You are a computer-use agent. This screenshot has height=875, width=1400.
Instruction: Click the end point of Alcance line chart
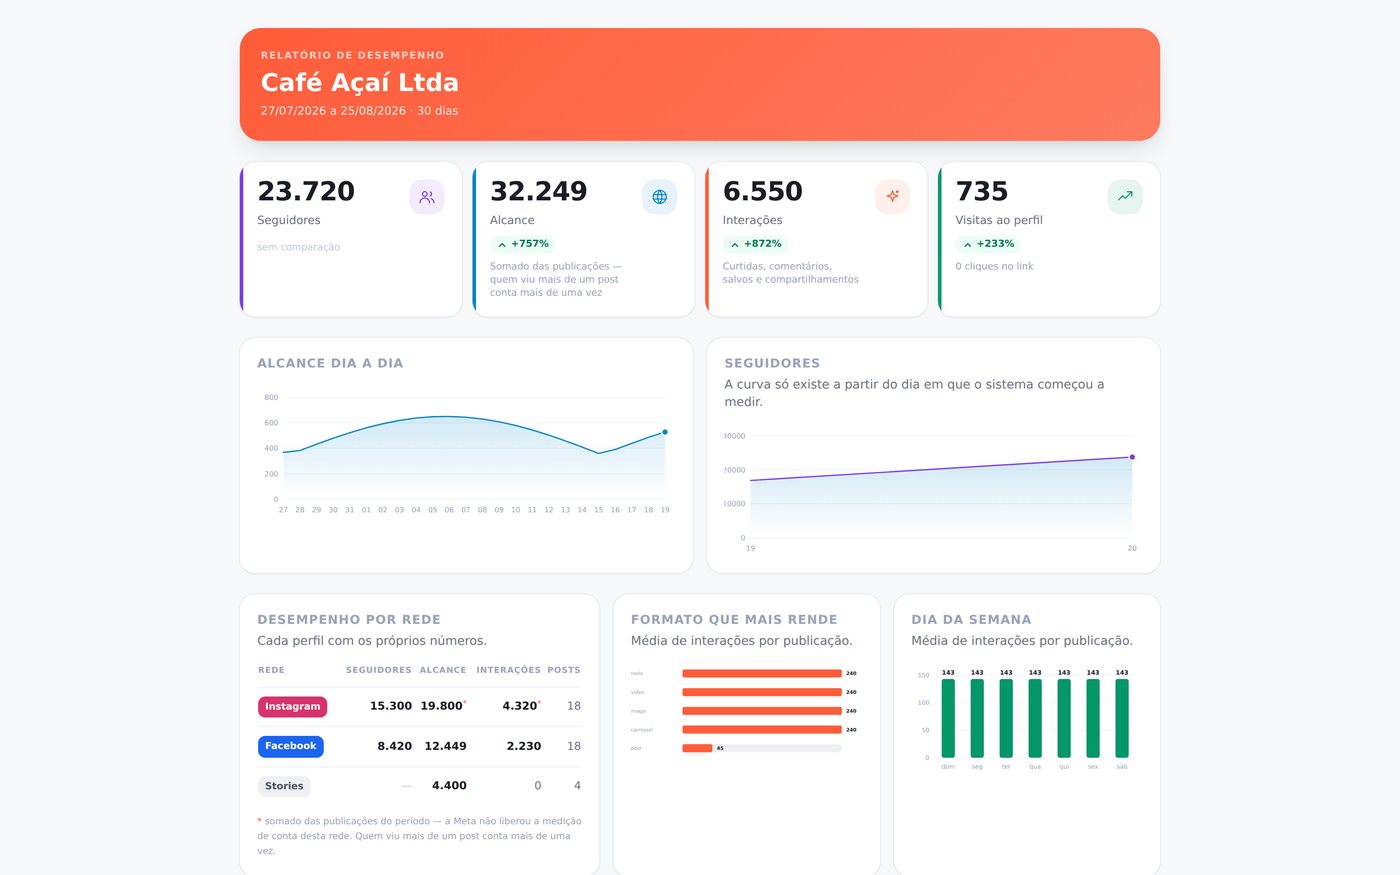[x=665, y=432]
